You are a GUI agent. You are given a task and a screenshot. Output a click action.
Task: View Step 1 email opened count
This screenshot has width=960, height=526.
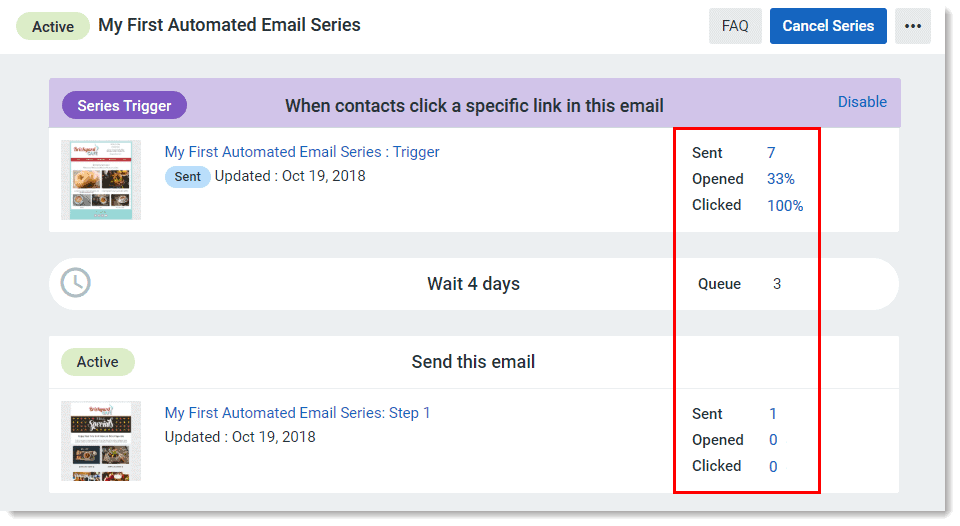pos(773,440)
